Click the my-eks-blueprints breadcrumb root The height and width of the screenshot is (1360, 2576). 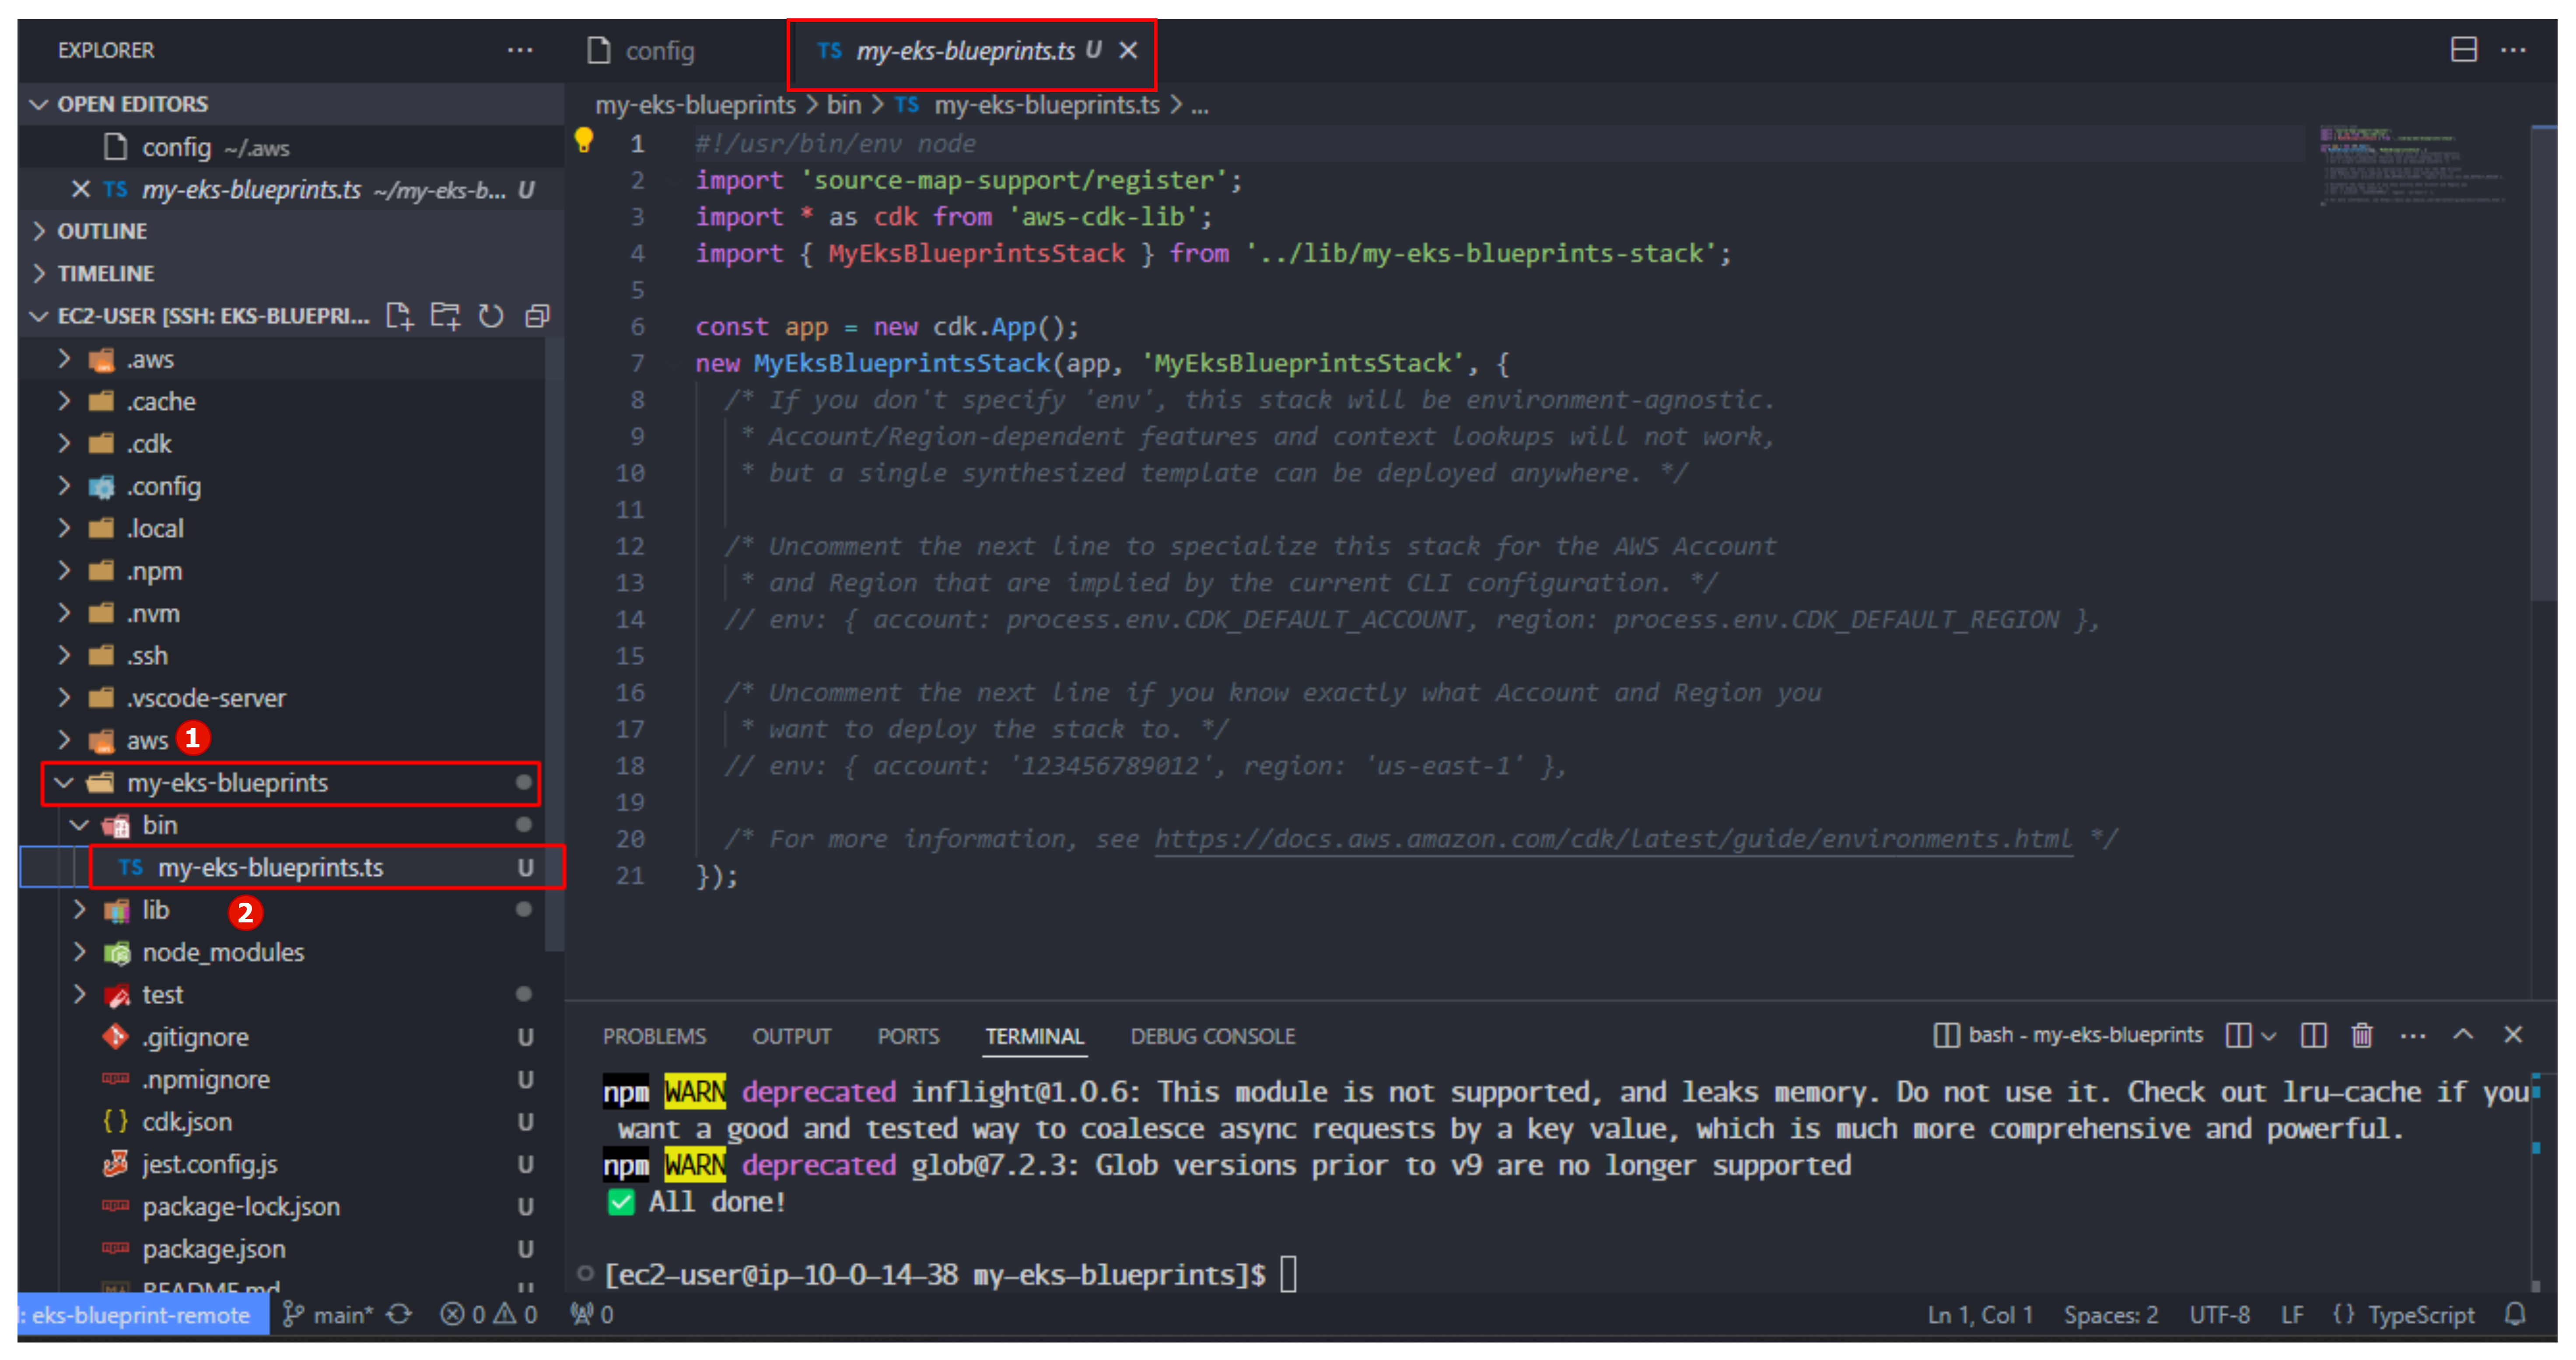[x=695, y=105]
